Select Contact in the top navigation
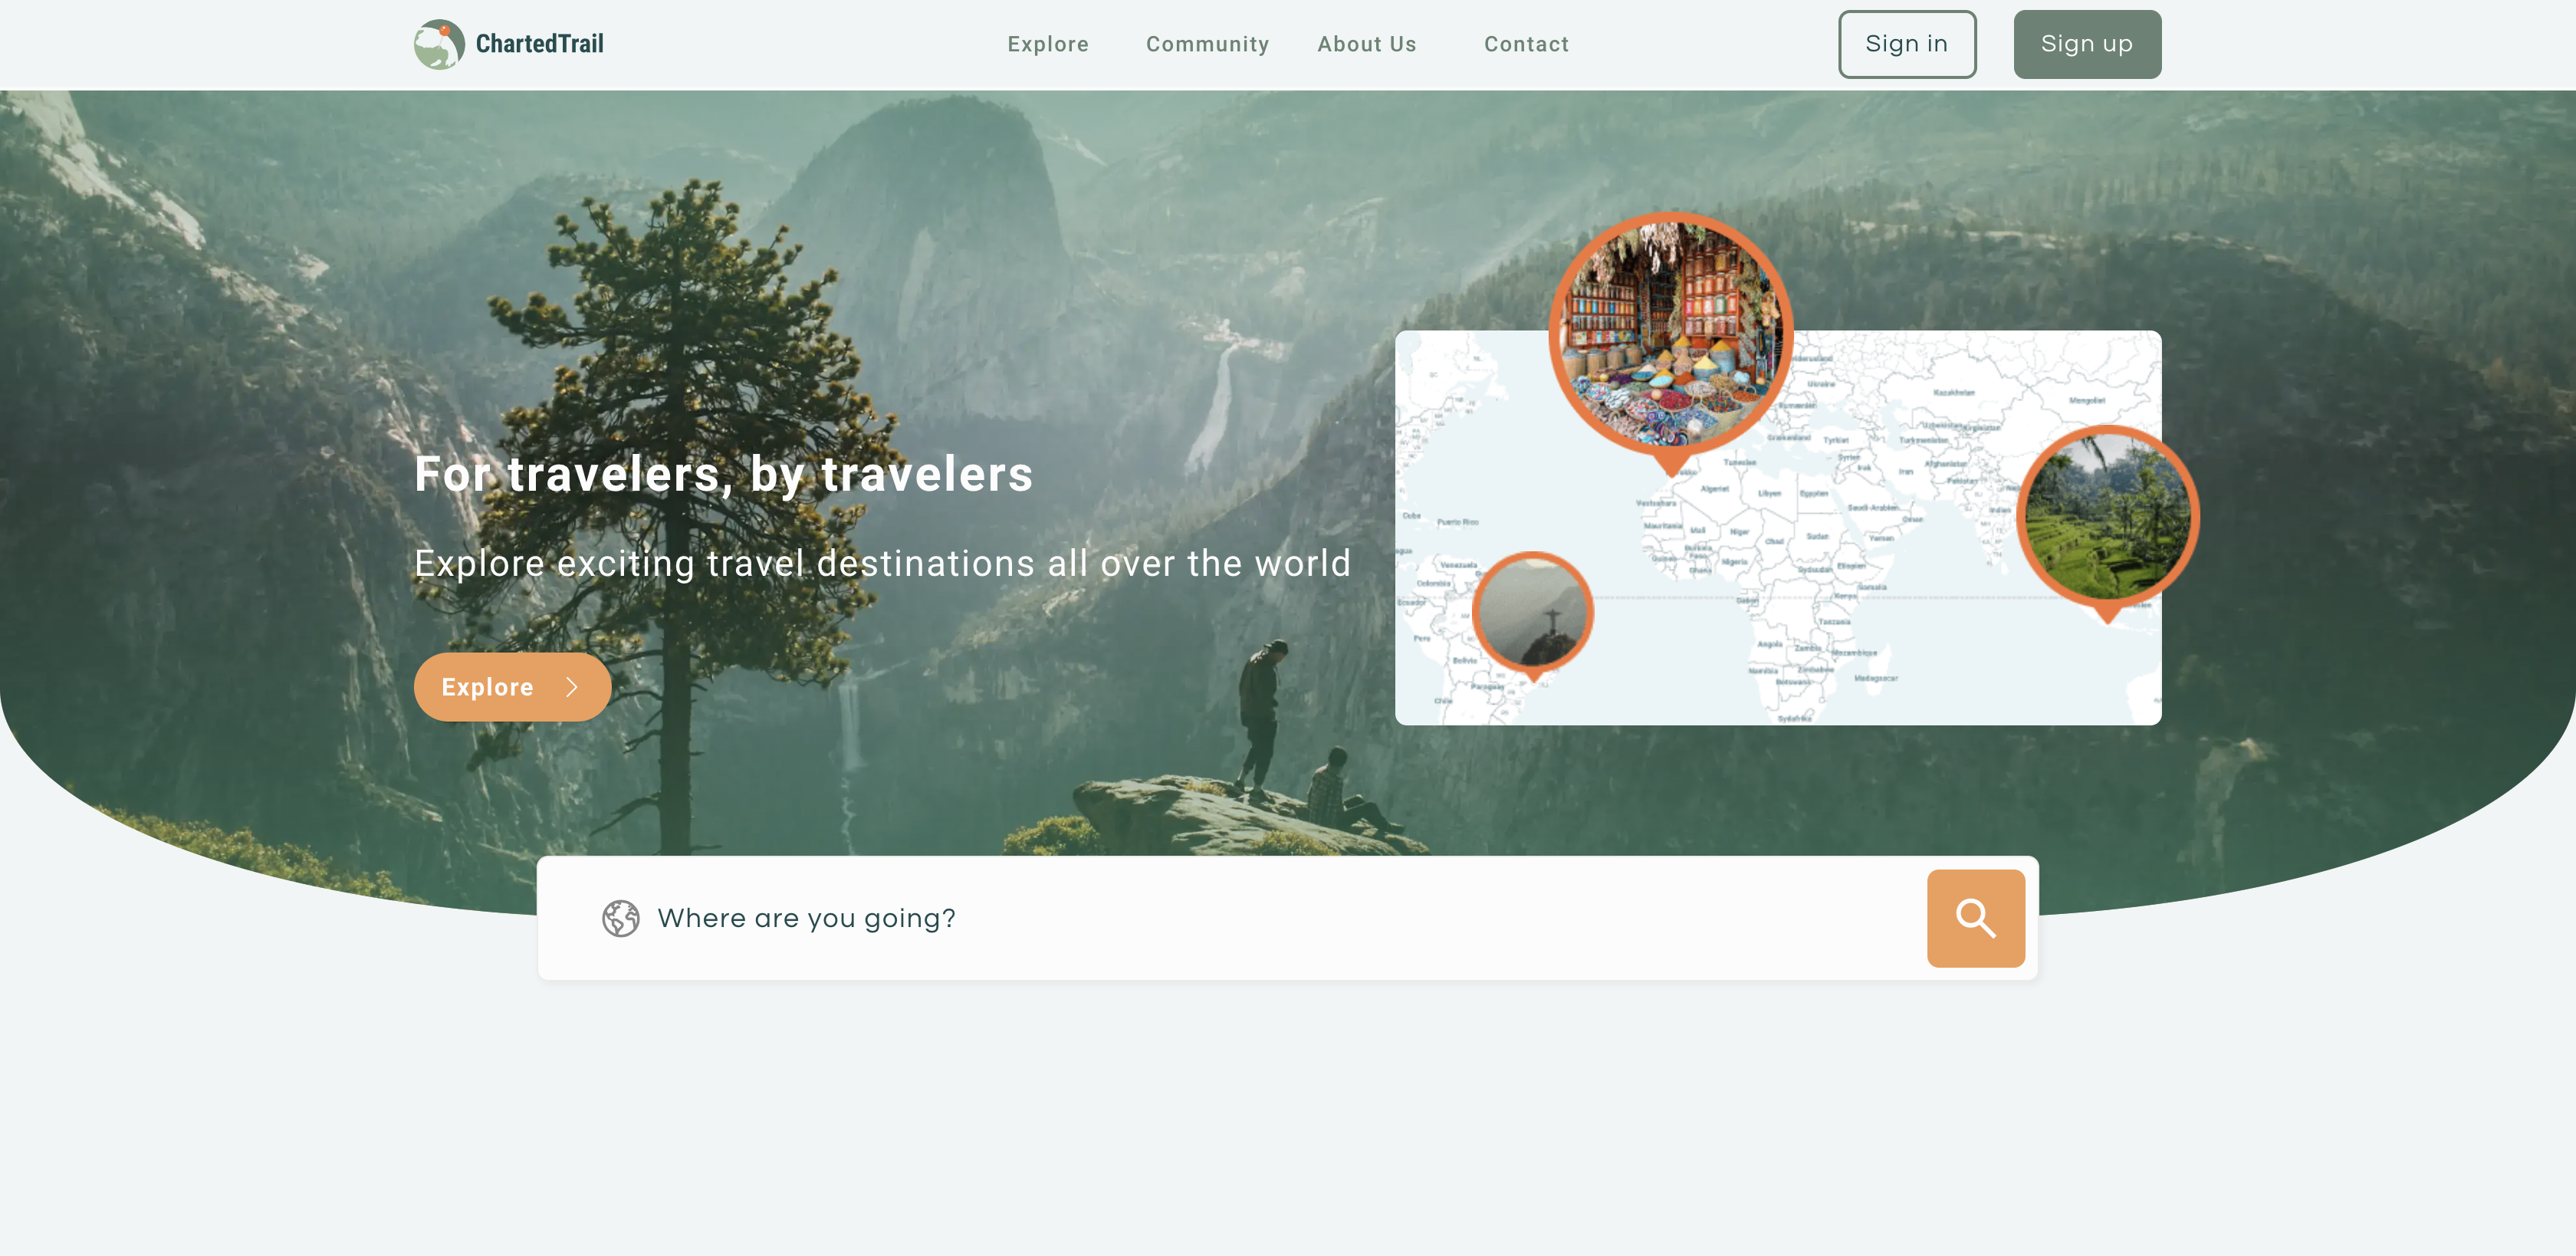Viewport: 2576px width, 1256px height. pyautogui.click(x=1526, y=44)
